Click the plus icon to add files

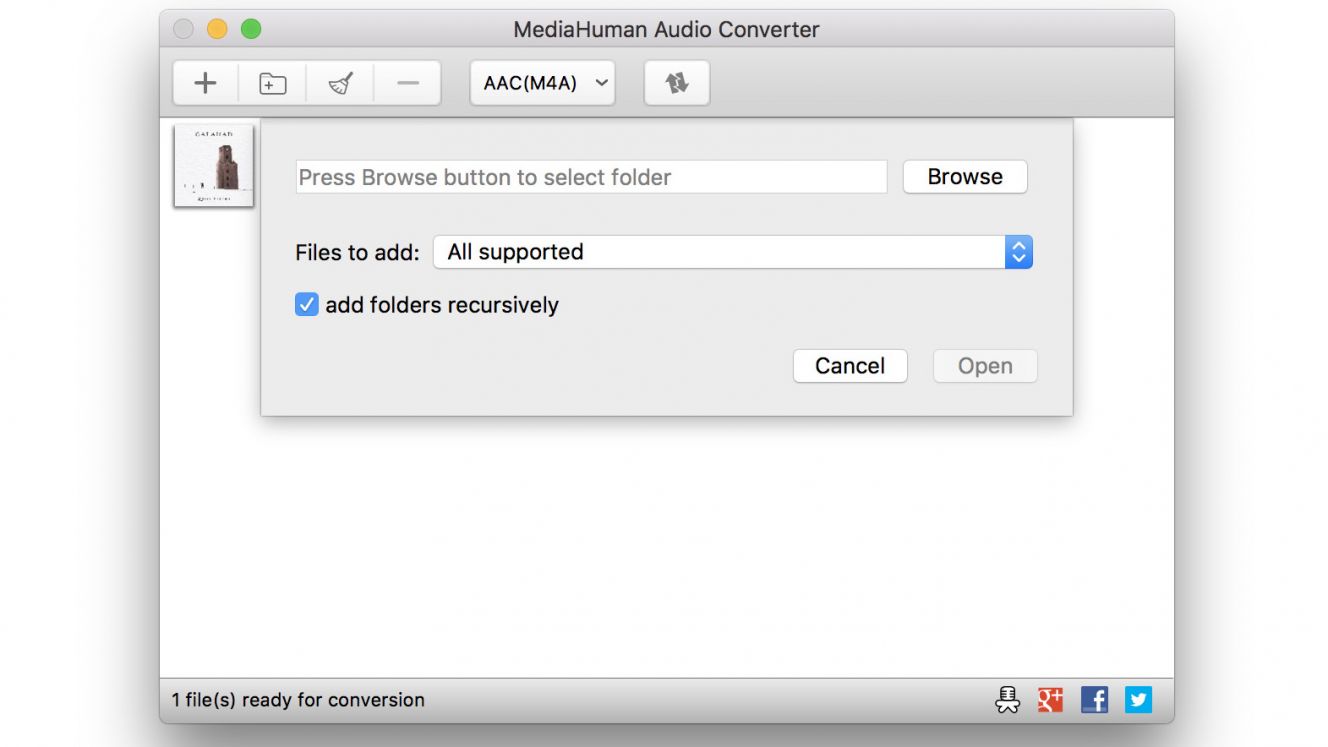click(x=205, y=83)
